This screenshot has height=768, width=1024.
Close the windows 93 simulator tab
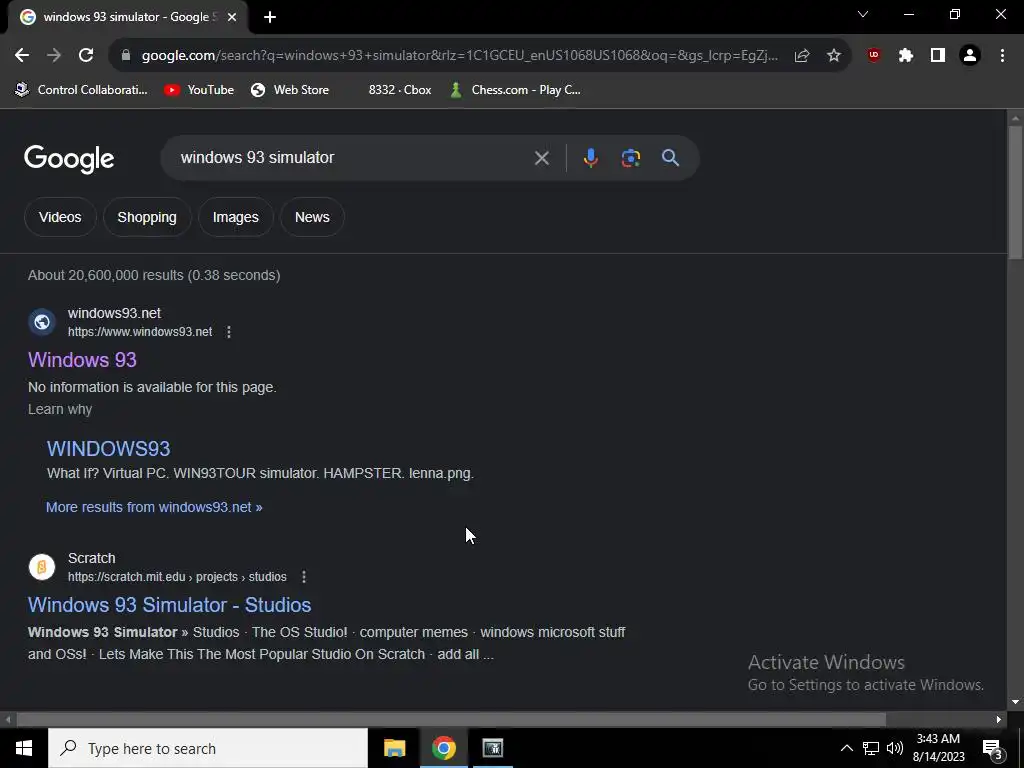pyautogui.click(x=232, y=18)
